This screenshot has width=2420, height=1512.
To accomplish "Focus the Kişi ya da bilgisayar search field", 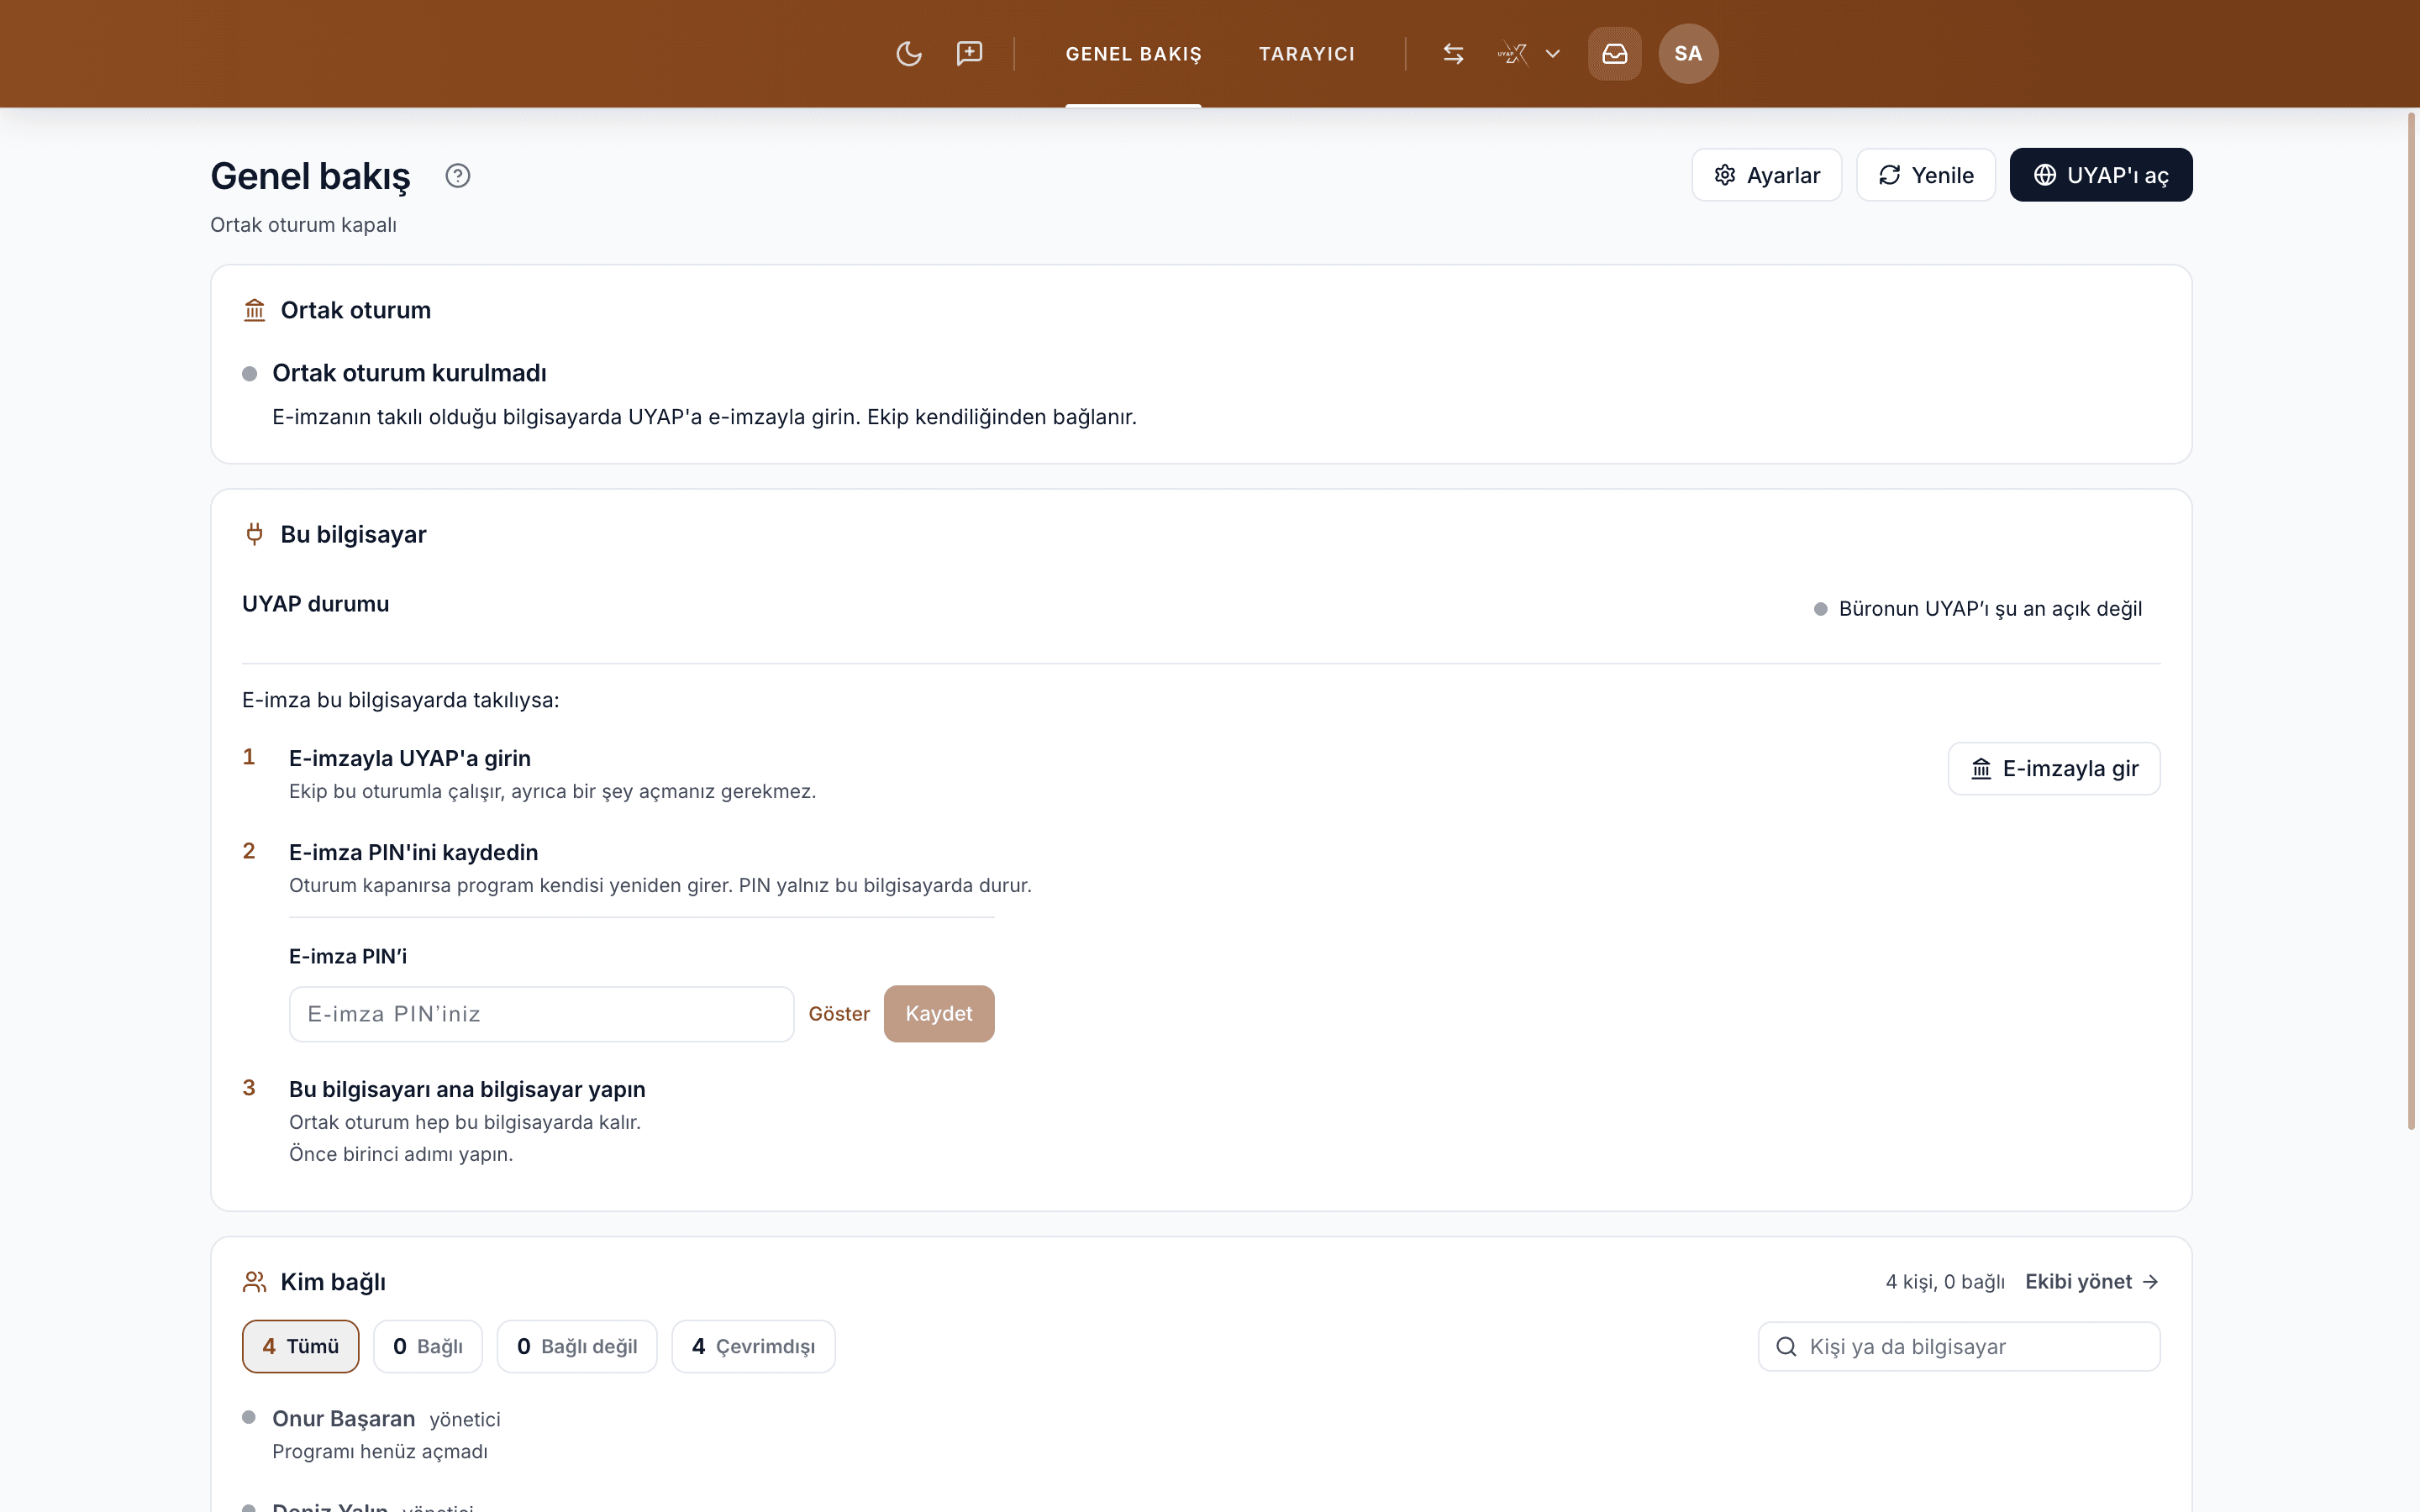I will [1959, 1346].
